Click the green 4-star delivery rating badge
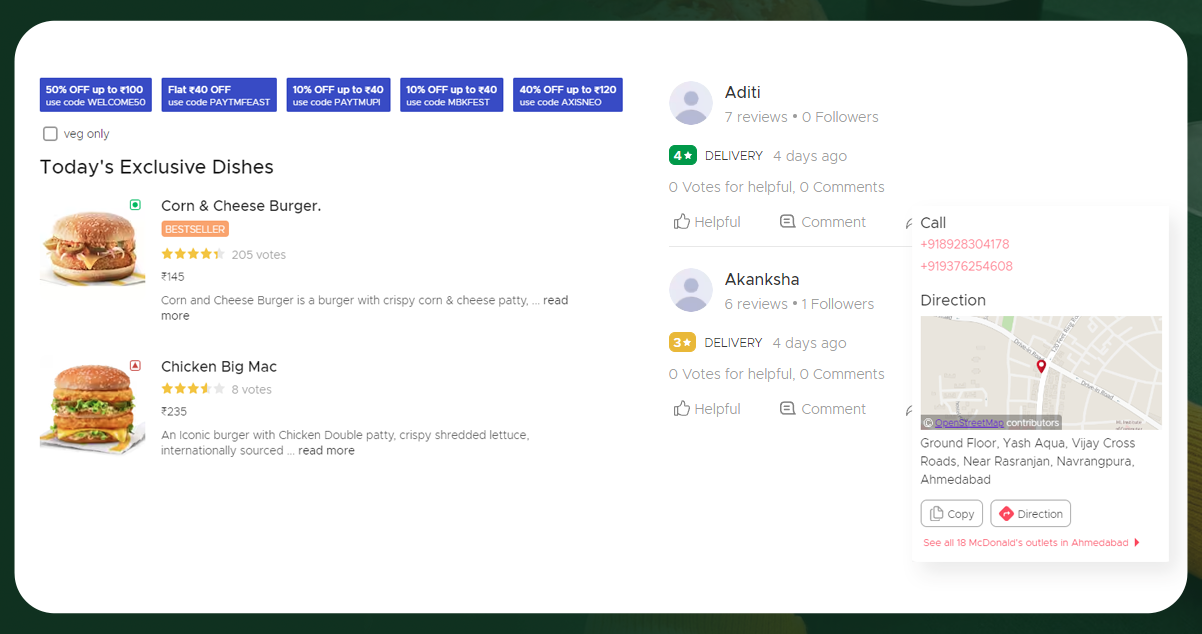This screenshot has width=1202, height=634. (x=682, y=155)
